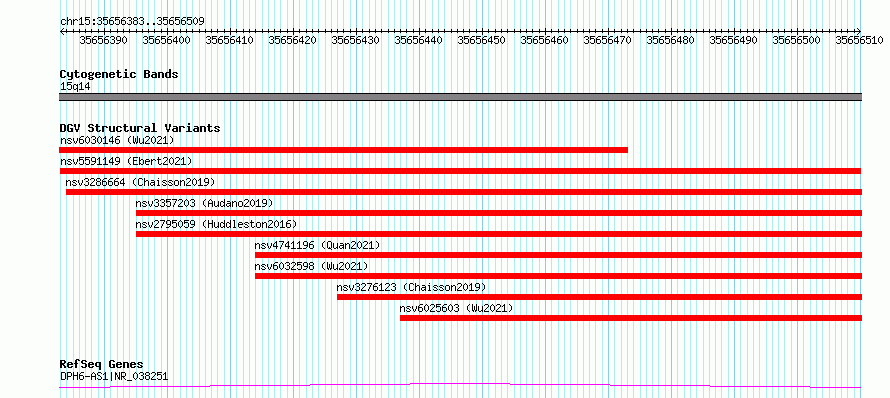Click ruler position 35656390
This screenshot has width=890, height=398.
(103, 40)
